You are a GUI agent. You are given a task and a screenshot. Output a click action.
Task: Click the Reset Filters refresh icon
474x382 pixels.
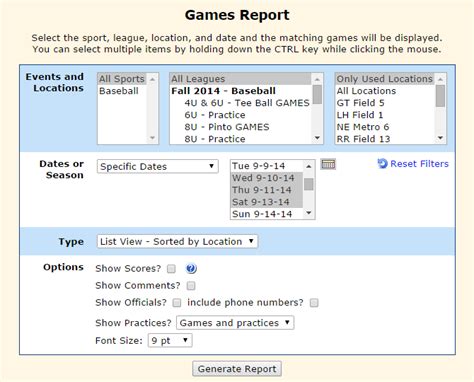382,164
